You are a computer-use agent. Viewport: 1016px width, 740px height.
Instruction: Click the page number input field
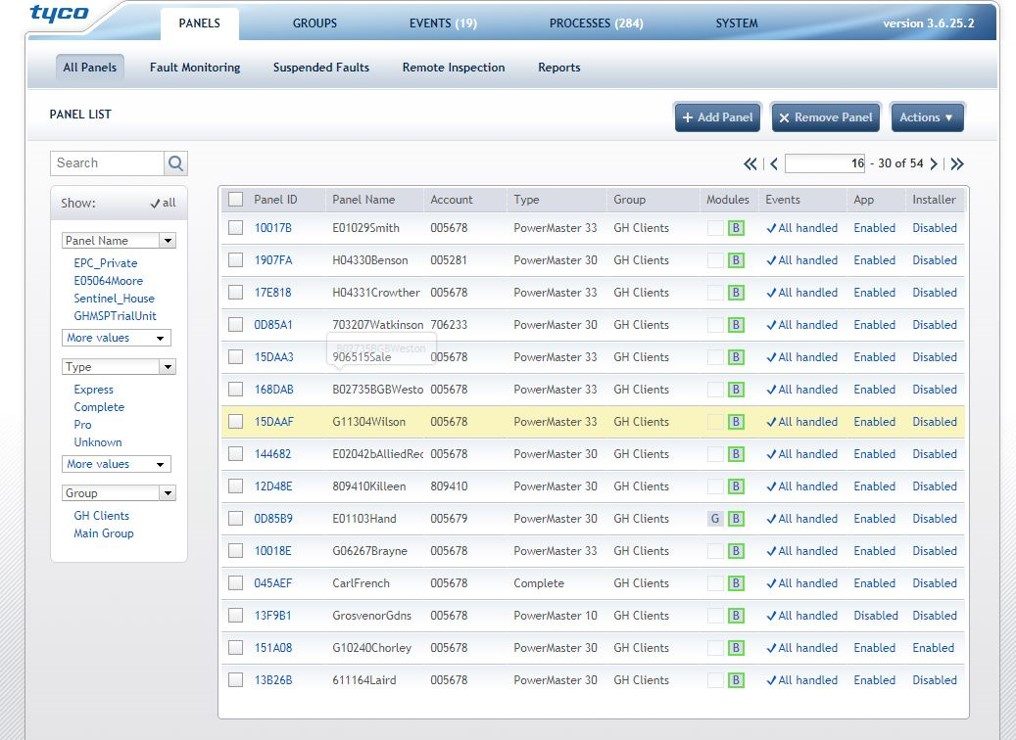pos(825,164)
